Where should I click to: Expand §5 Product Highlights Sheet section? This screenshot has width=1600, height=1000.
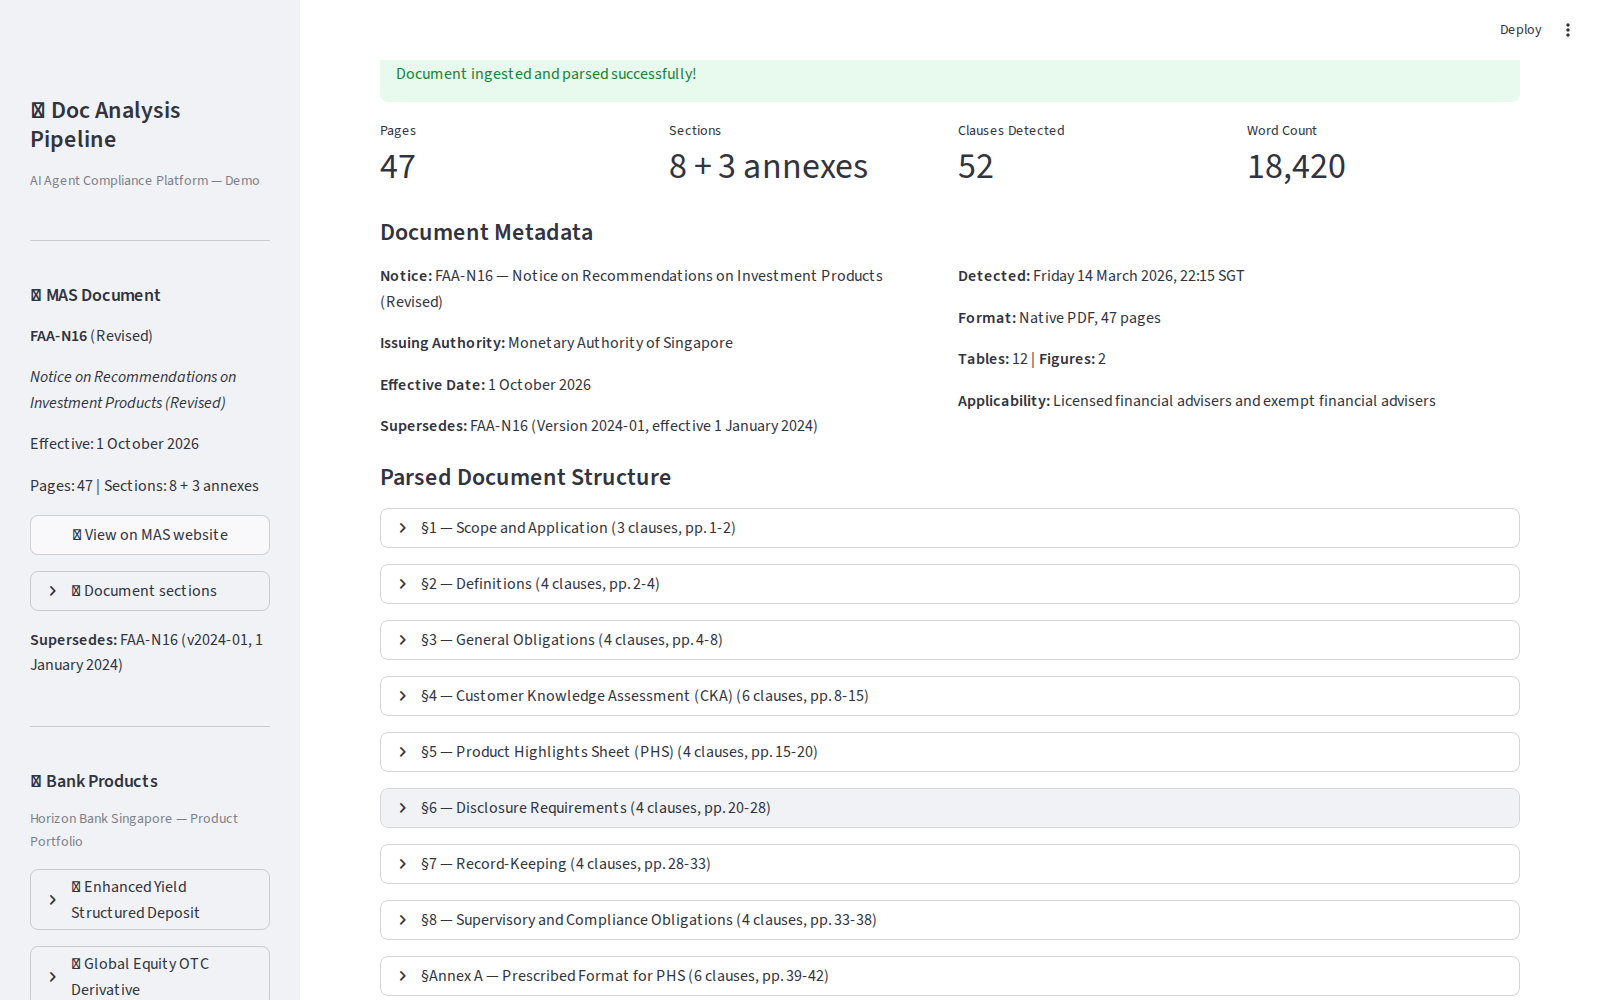[x=950, y=752]
